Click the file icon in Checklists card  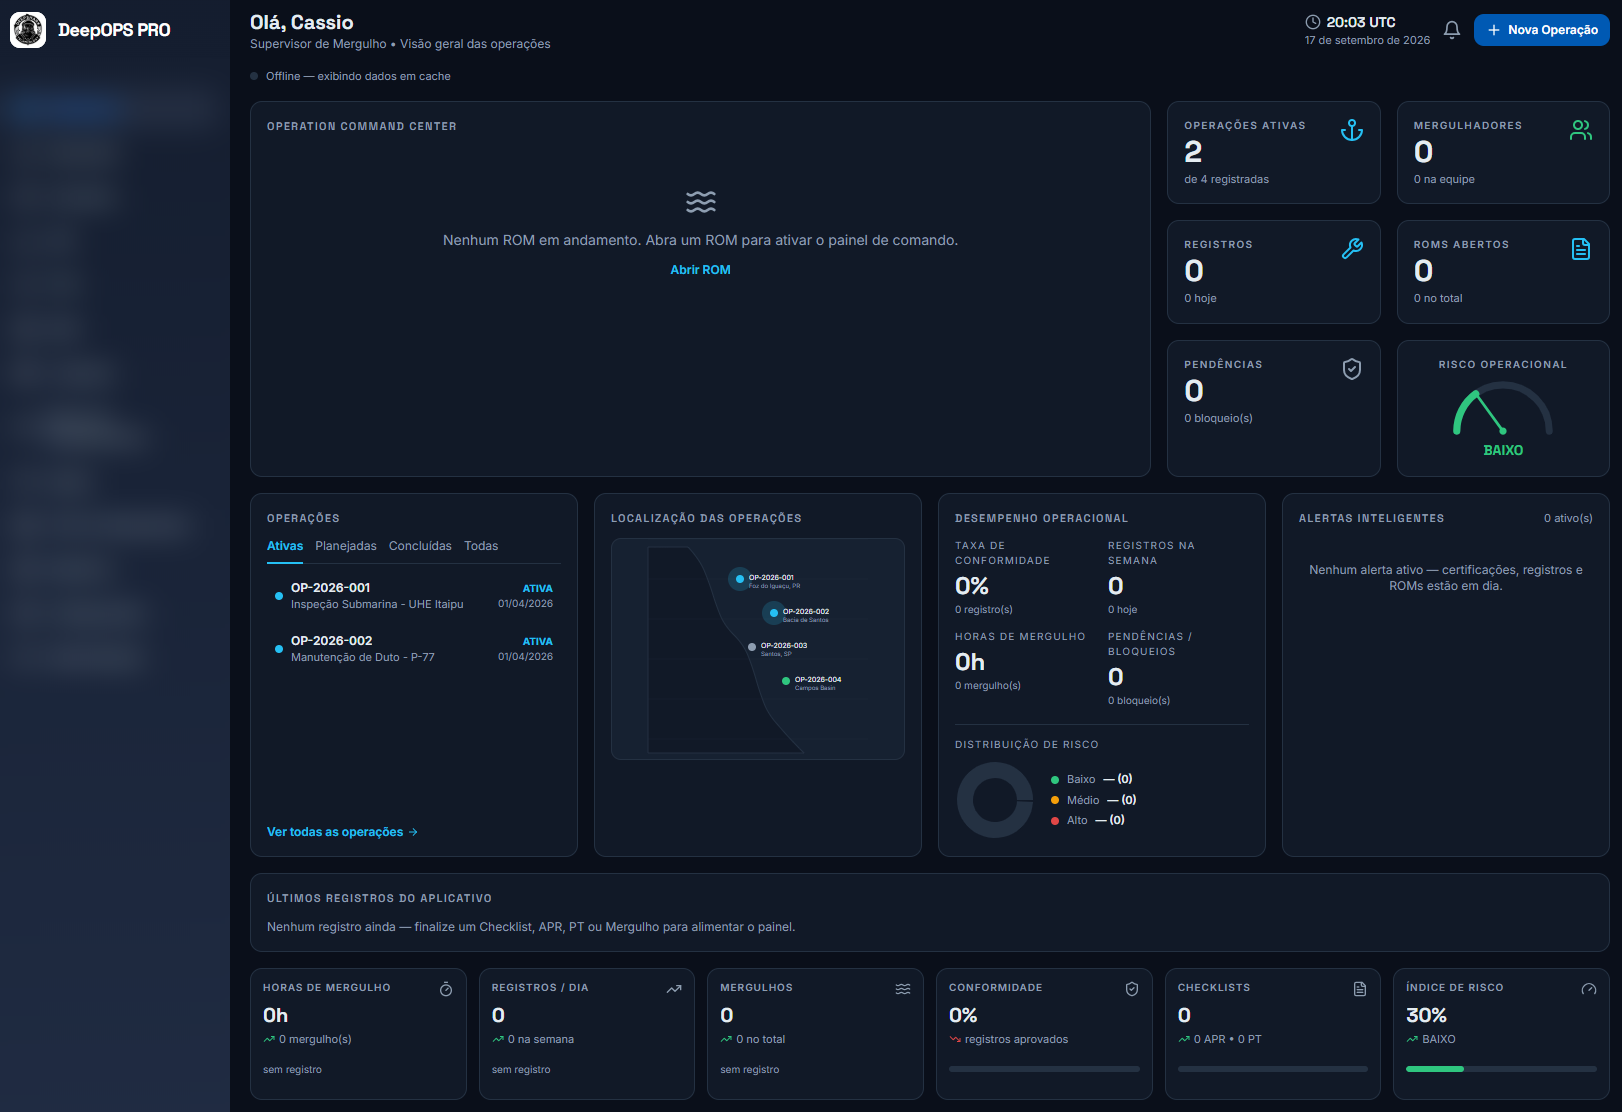click(x=1360, y=989)
